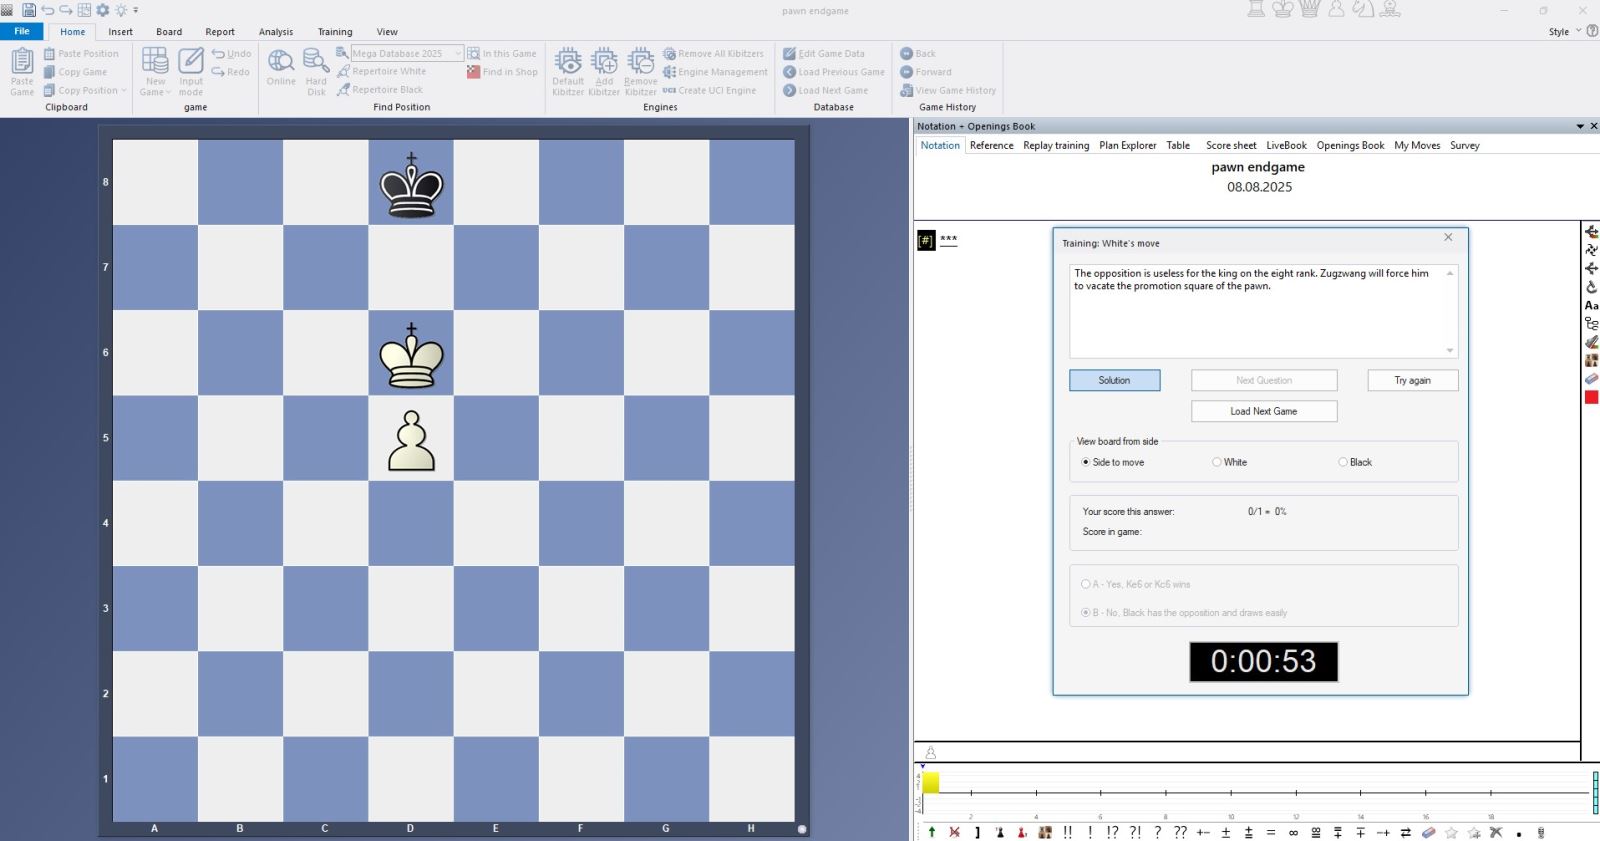The image size is (1600, 841).
Task: Switch to the LiveBook tab
Action: (x=1286, y=145)
